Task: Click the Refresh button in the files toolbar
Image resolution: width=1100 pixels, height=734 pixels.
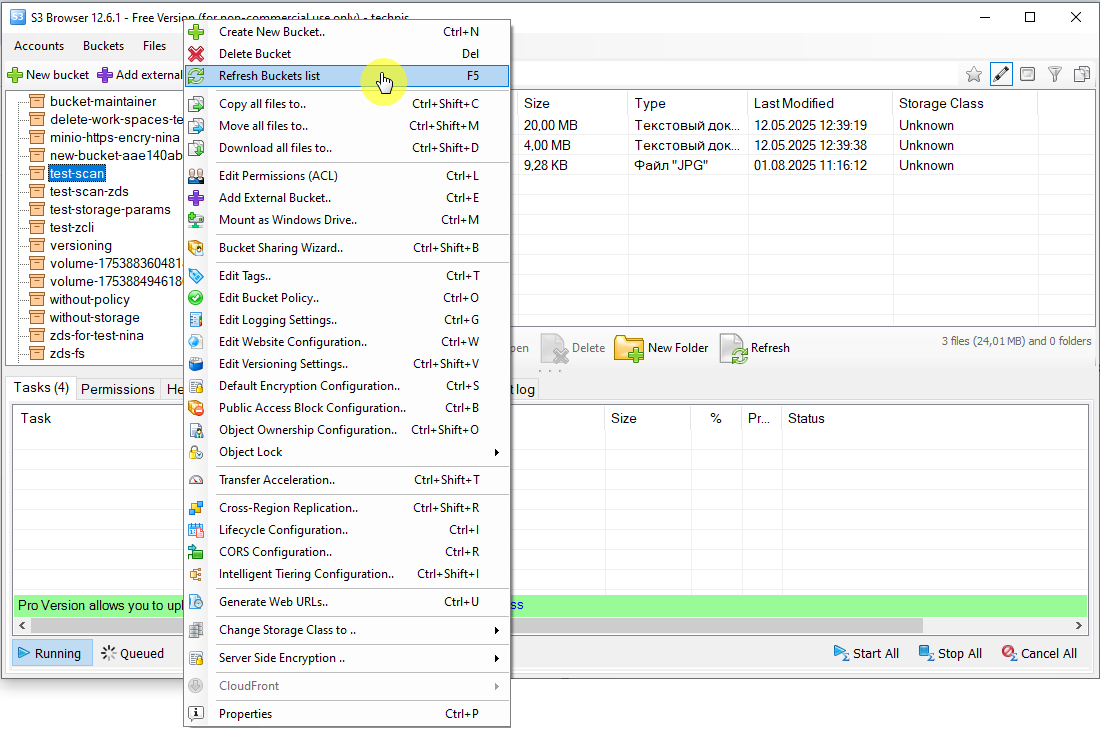Action: [755, 348]
